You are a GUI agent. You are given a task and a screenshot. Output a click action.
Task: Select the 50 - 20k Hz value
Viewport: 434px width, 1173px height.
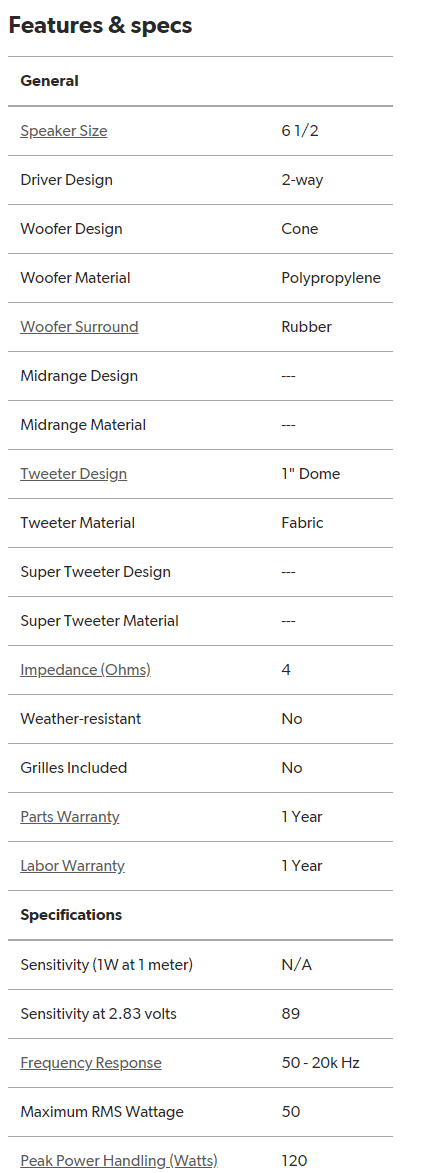320,1062
